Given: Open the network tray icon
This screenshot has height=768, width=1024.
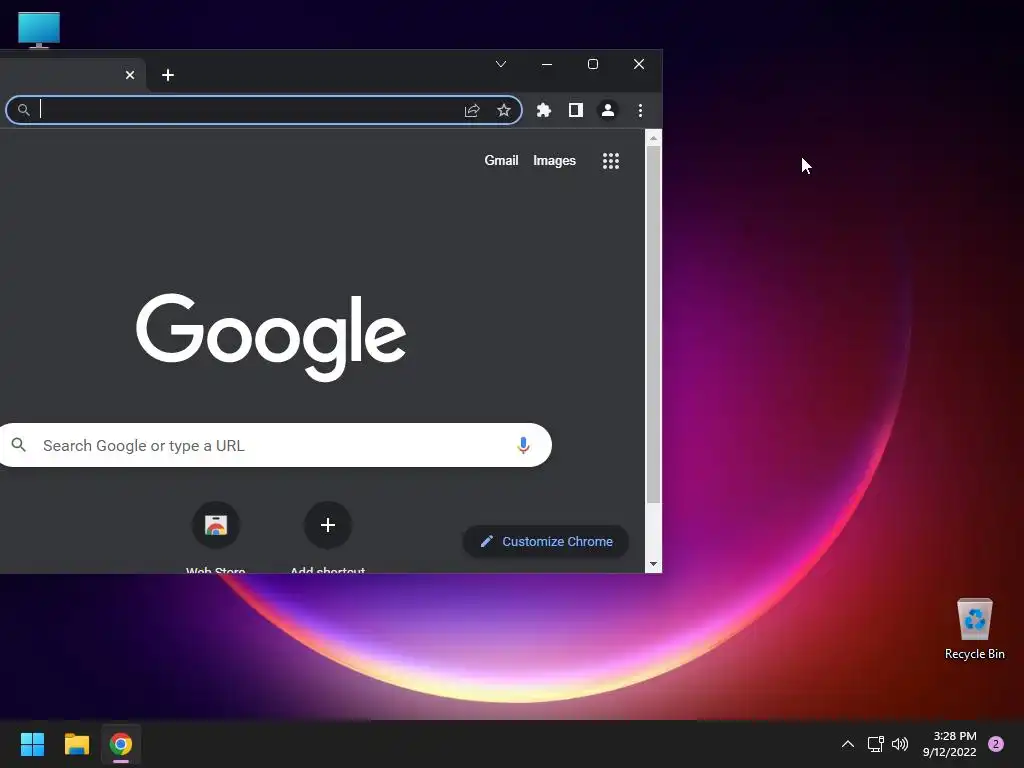Looking at the screenshot, I should point(876,744).
